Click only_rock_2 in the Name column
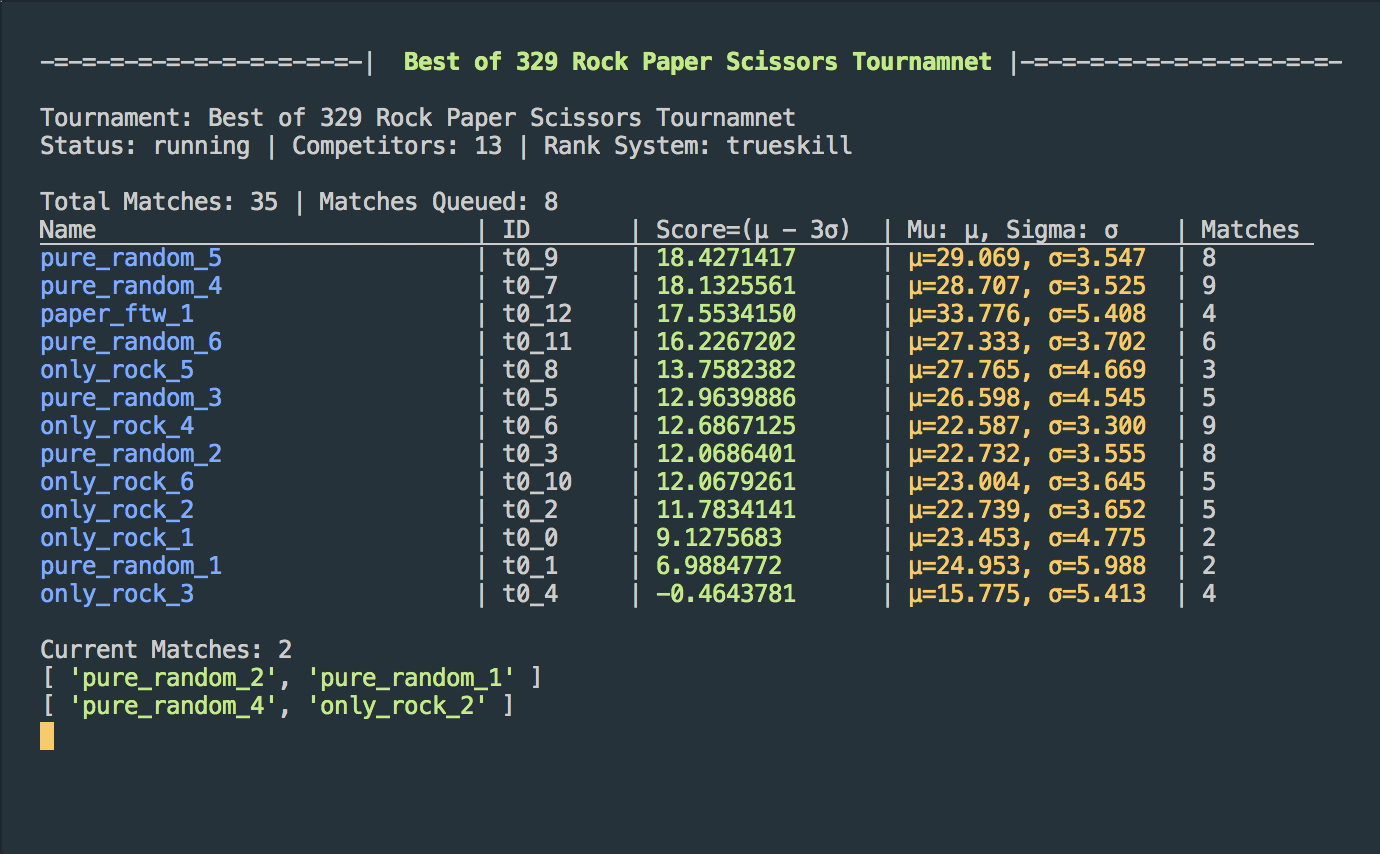 117,510
